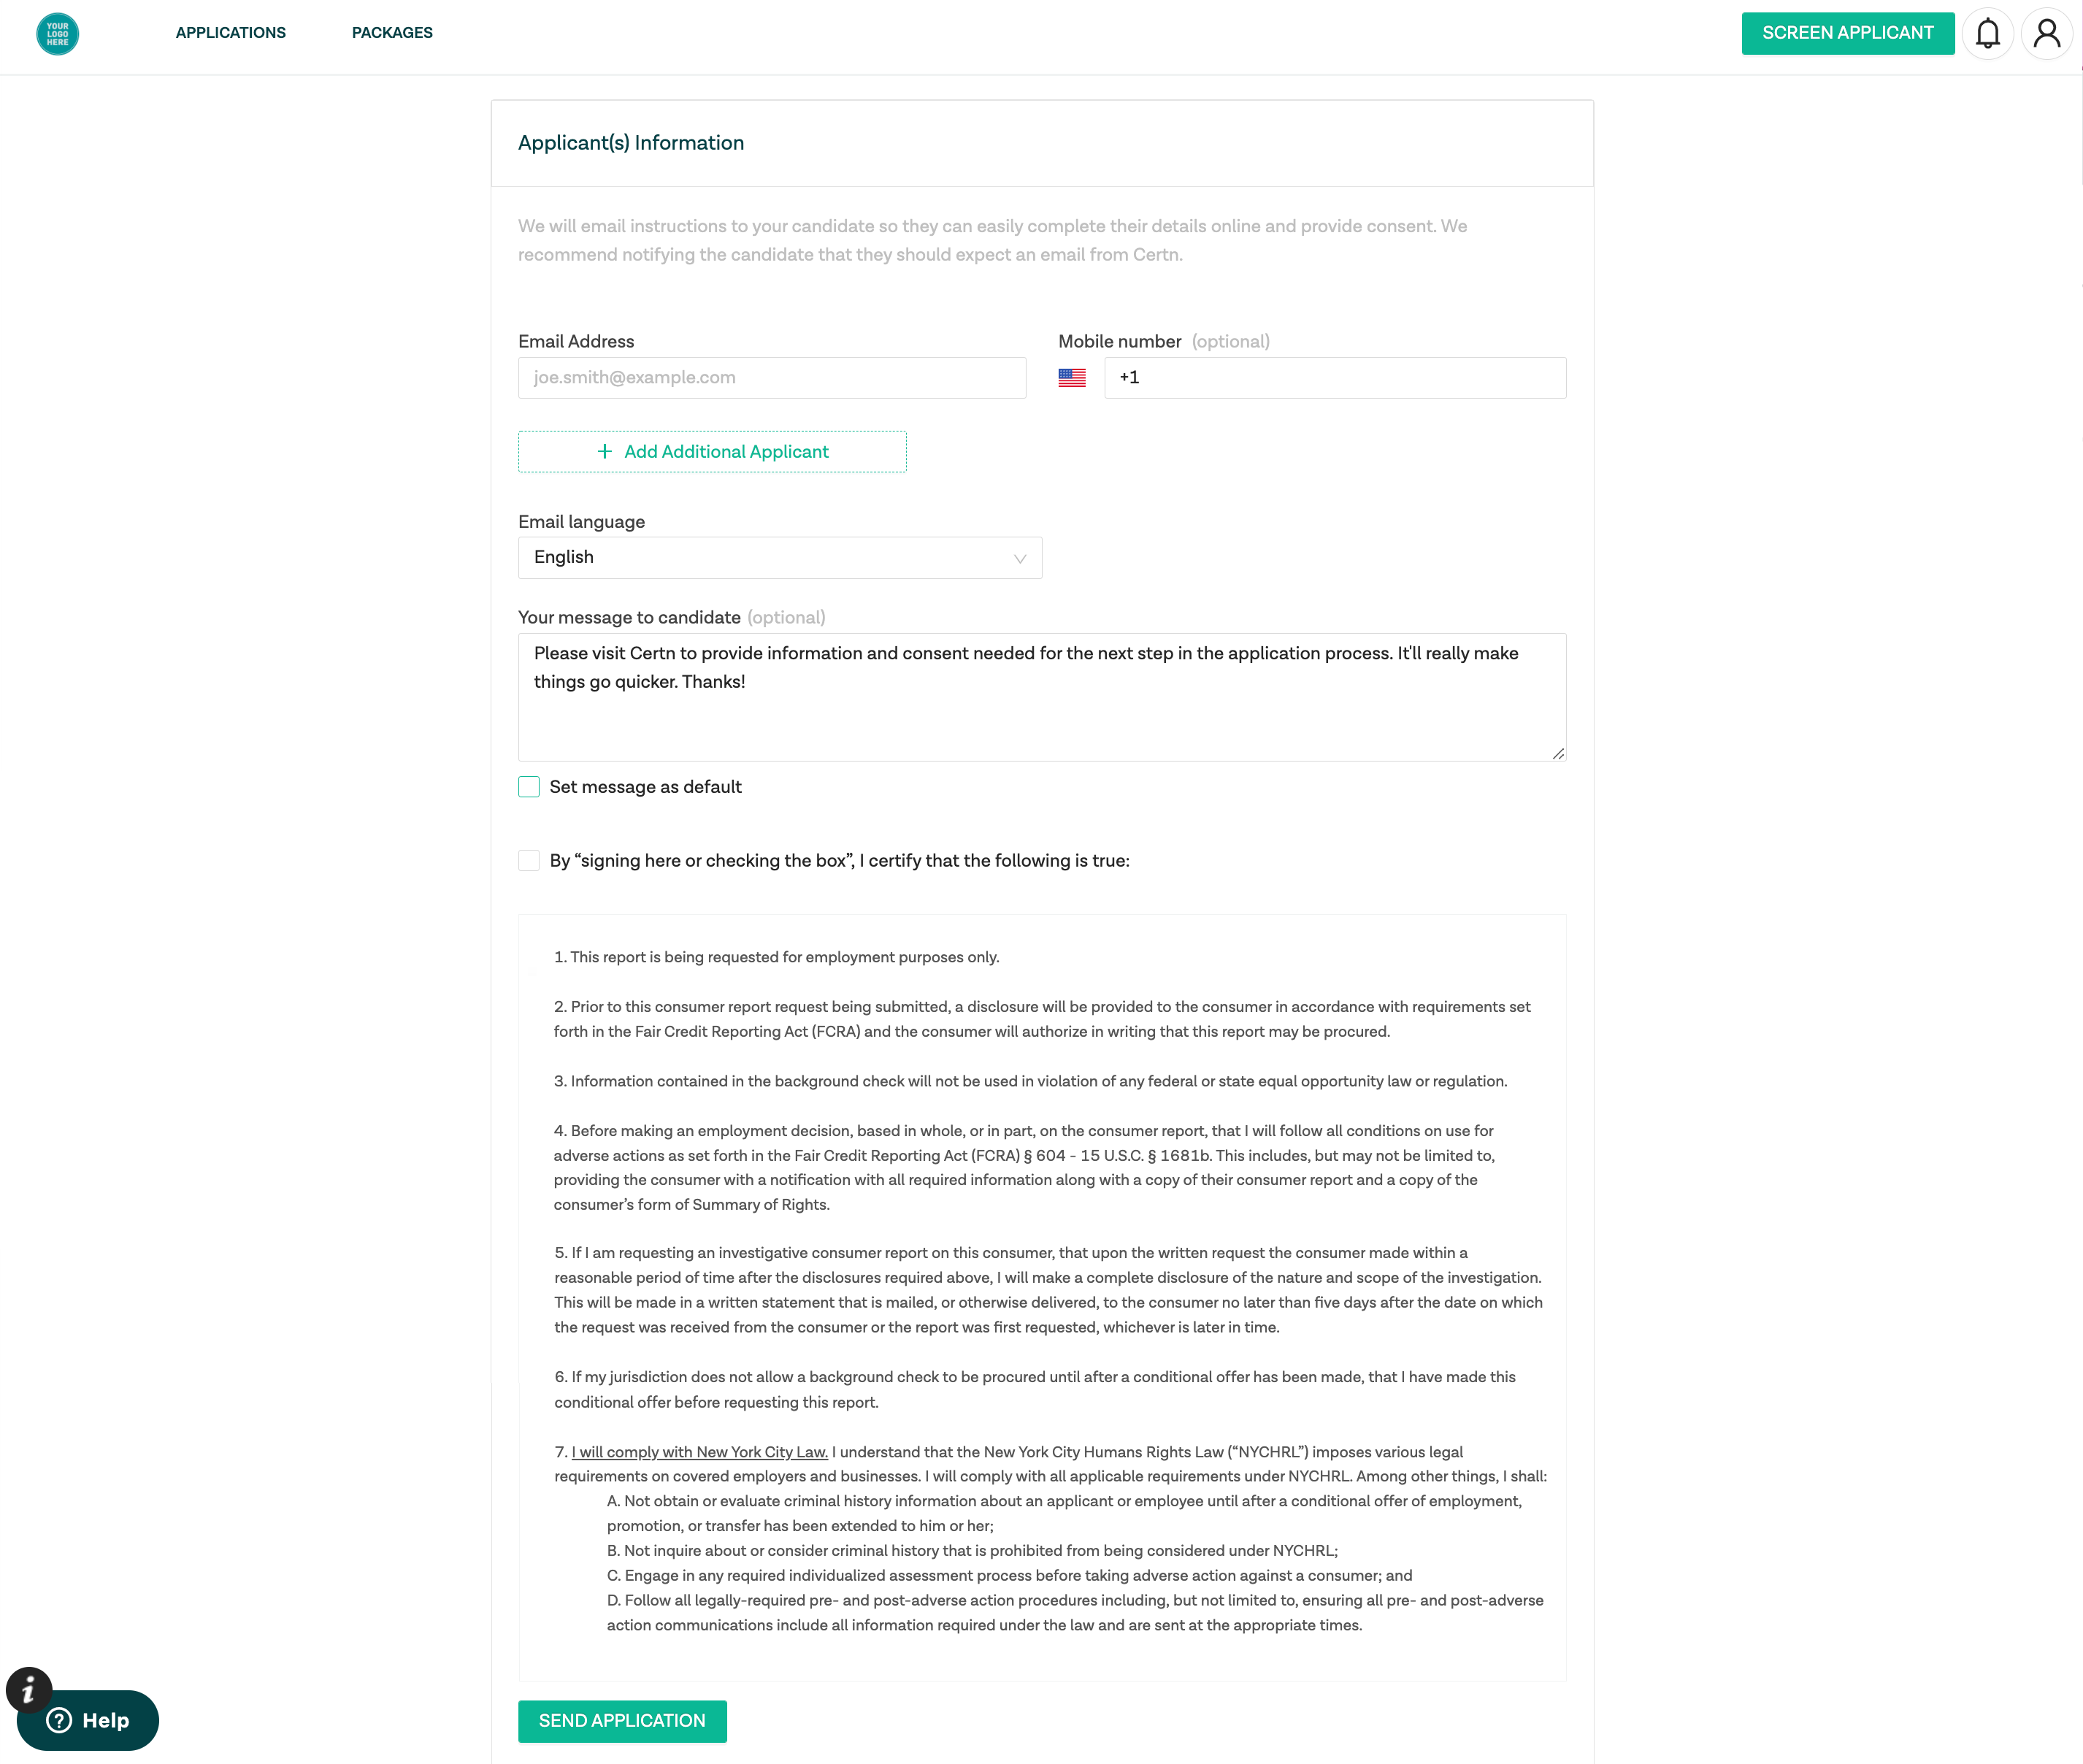Image resolution: width=2083 pixels, height=1764 pixels.
Task: Open the notifications bell
Action: click(x=1987, y=34)
